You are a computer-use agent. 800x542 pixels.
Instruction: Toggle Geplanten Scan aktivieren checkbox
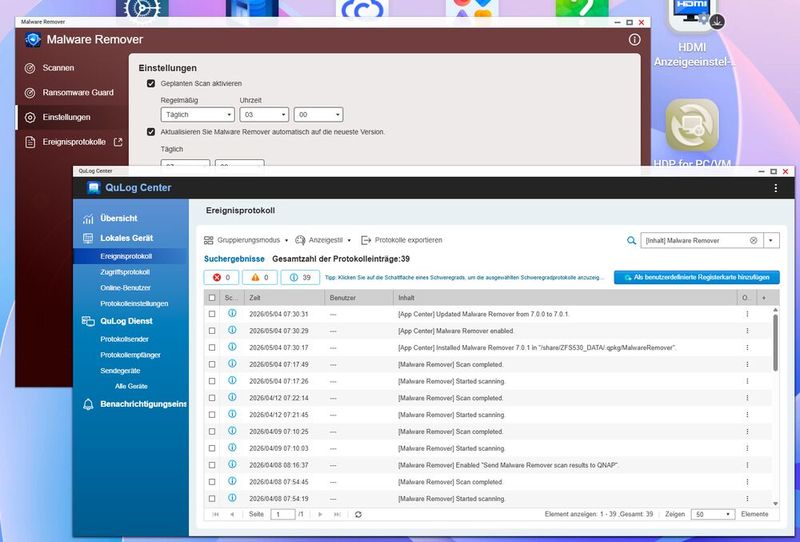point(151,83)
